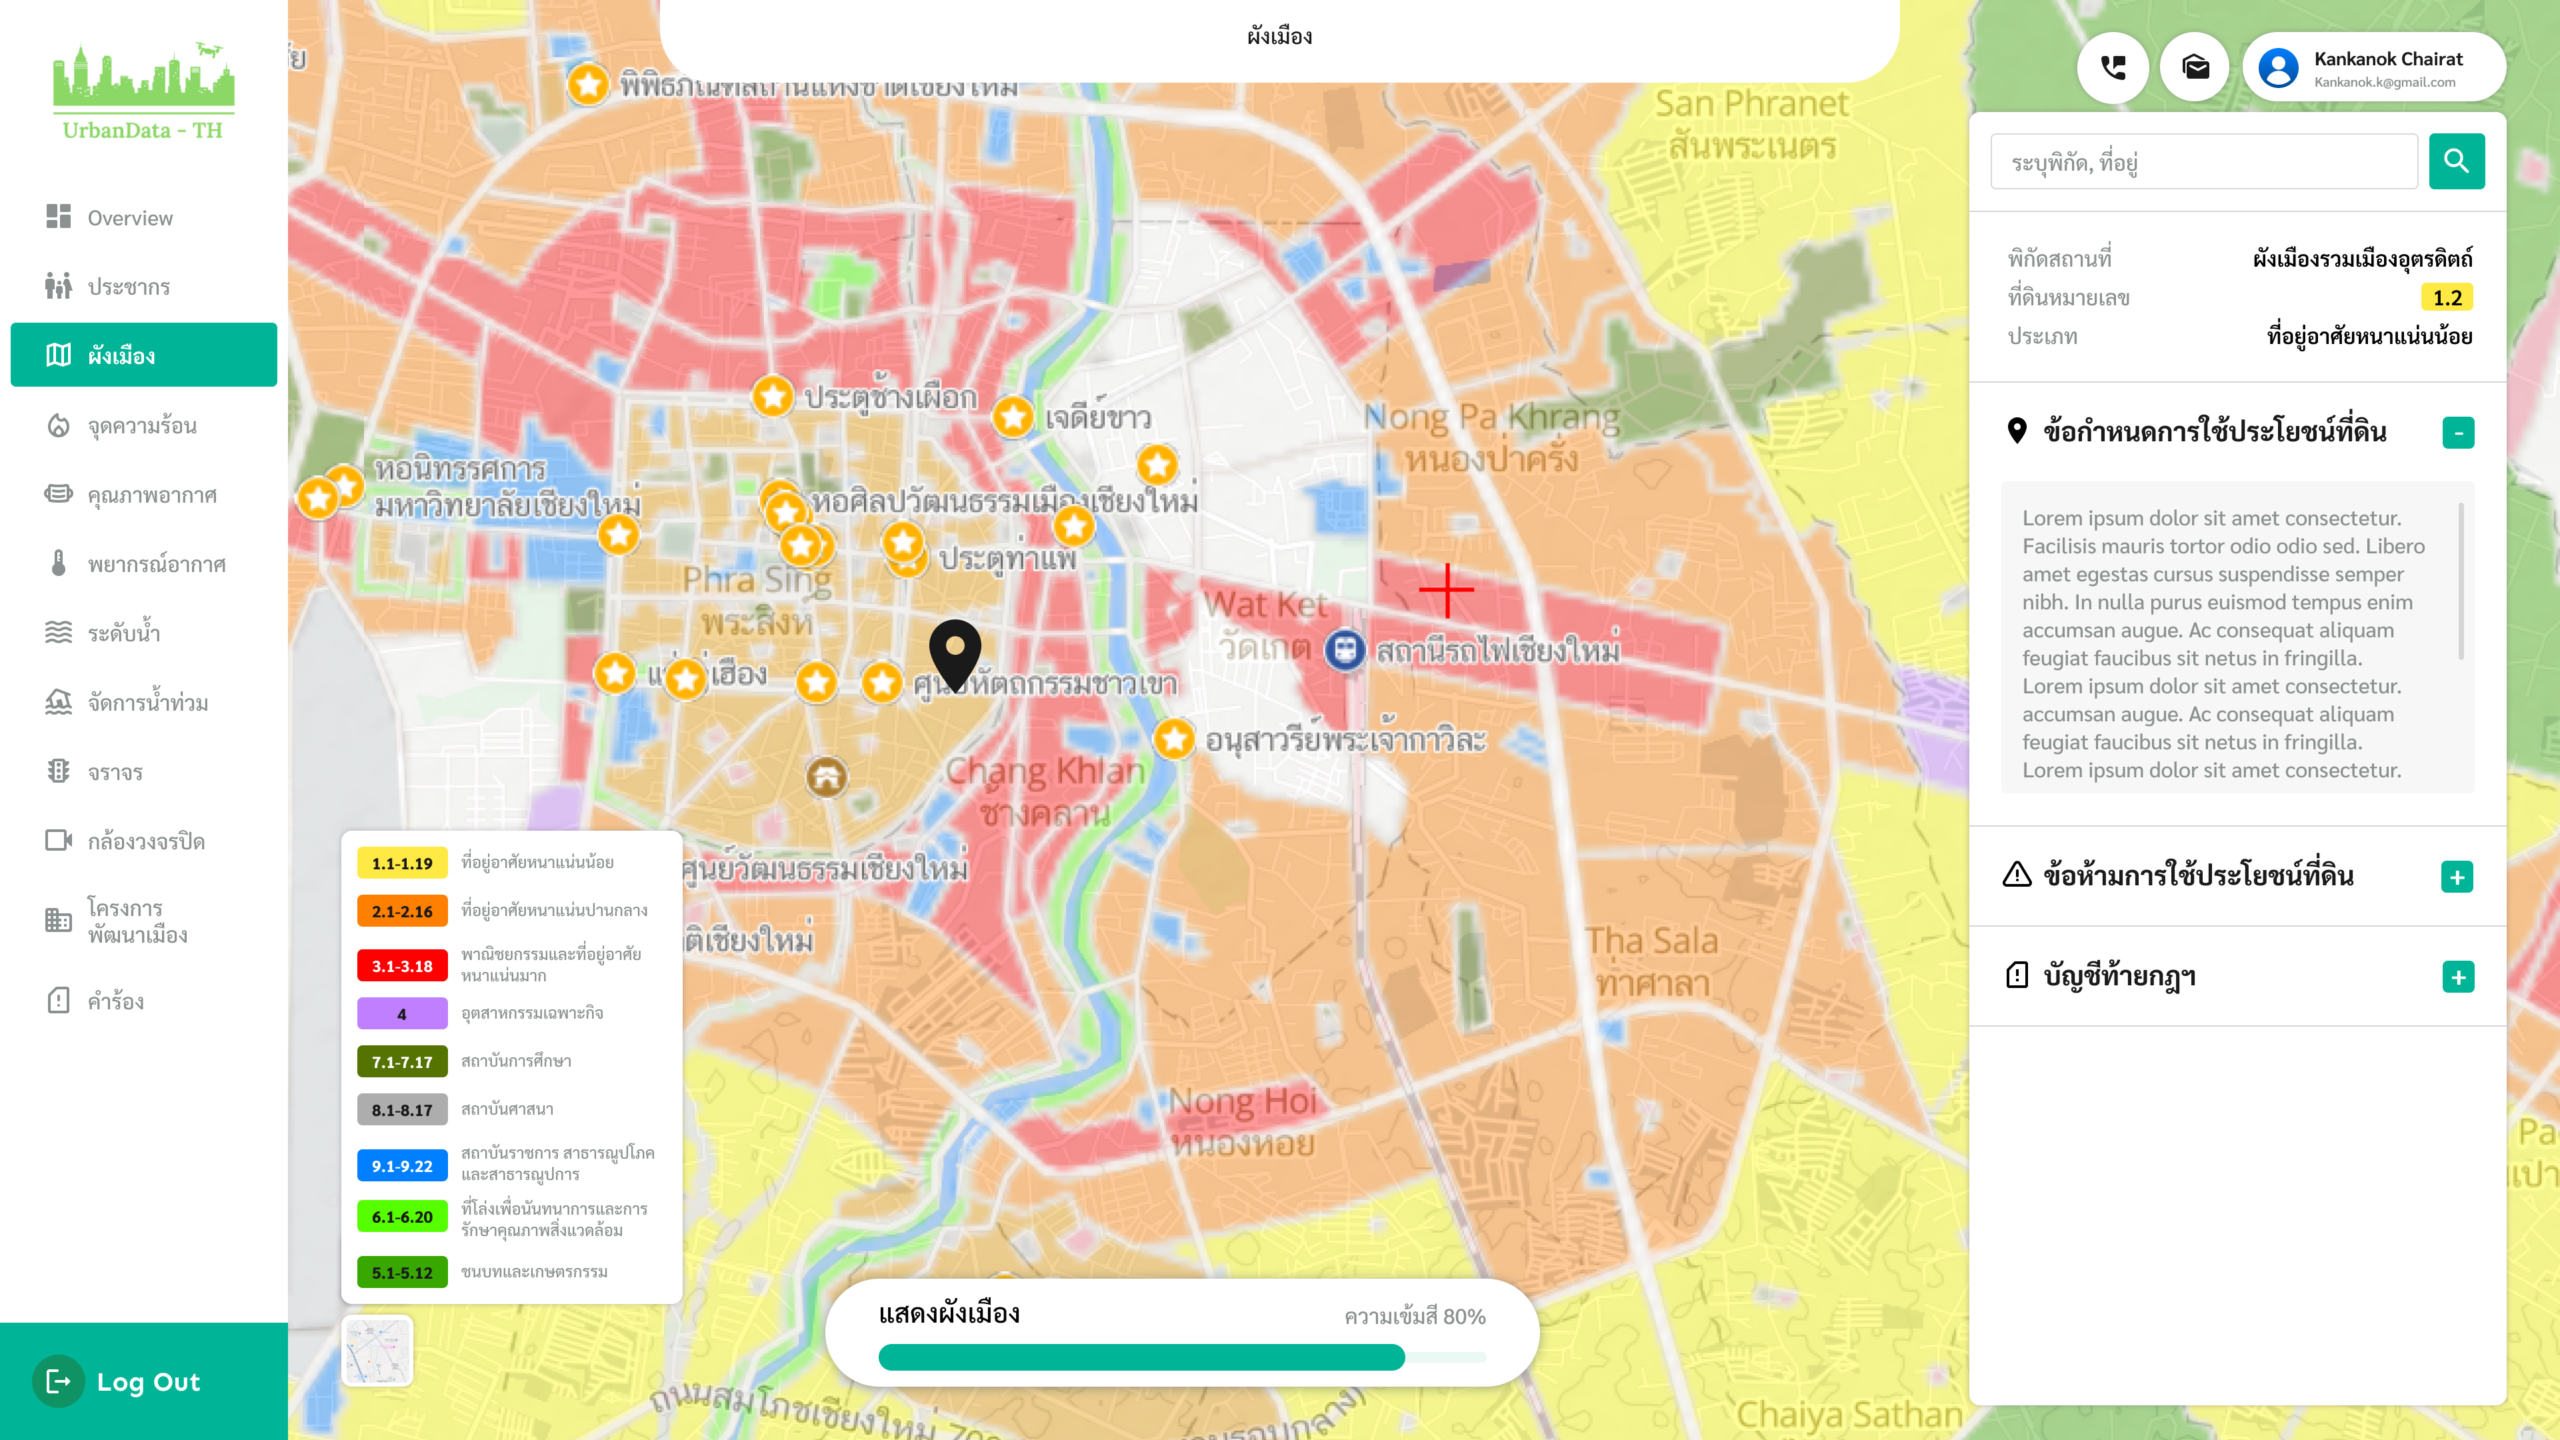Click the green search magnifier button
Image resolution: width=2560 pixels, height=1440 pixels.
tap(2456, 161)
